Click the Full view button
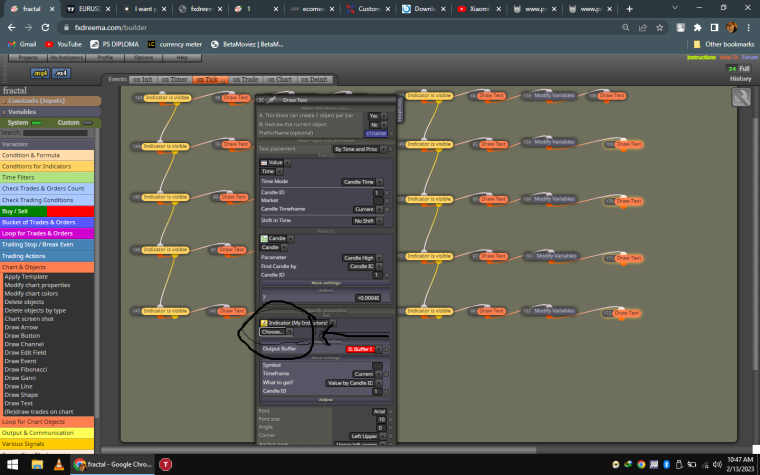Image resolution: width=760 pixels, height=475 pixels. click(744, 69)
